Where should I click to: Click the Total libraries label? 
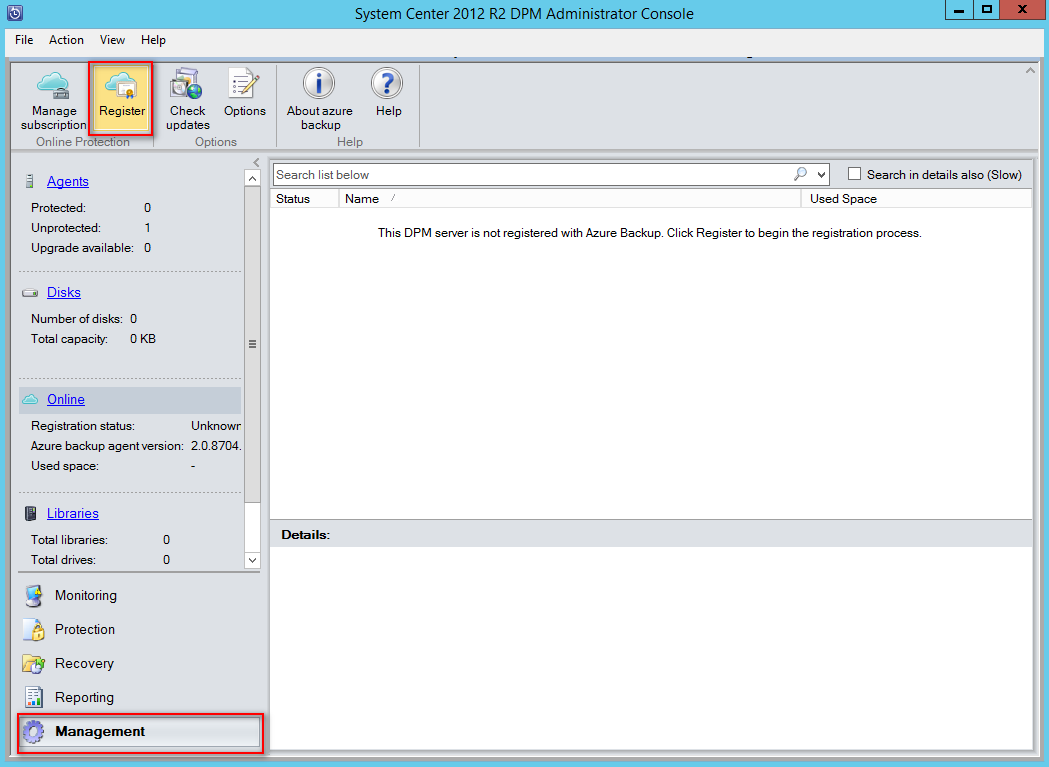pos(69,540)
